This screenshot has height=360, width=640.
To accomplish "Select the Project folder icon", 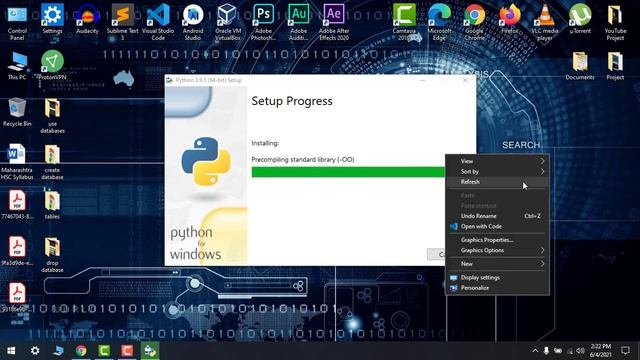I will 615,66.
